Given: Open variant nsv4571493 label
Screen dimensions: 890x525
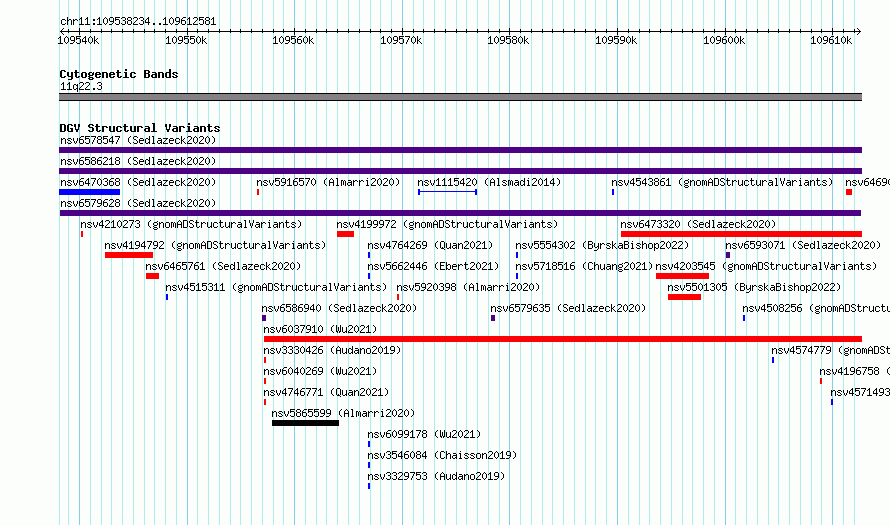Looking at the screenshot, I should [x=860, y=392].
